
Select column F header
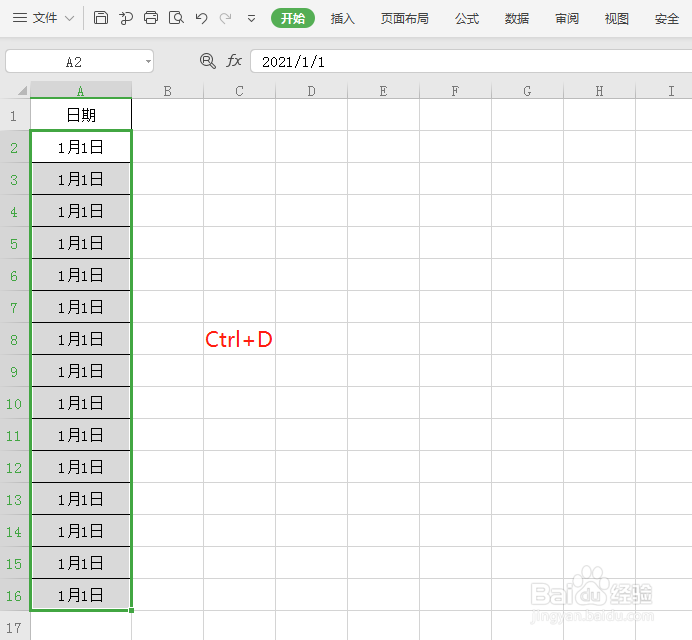(455, 91)
